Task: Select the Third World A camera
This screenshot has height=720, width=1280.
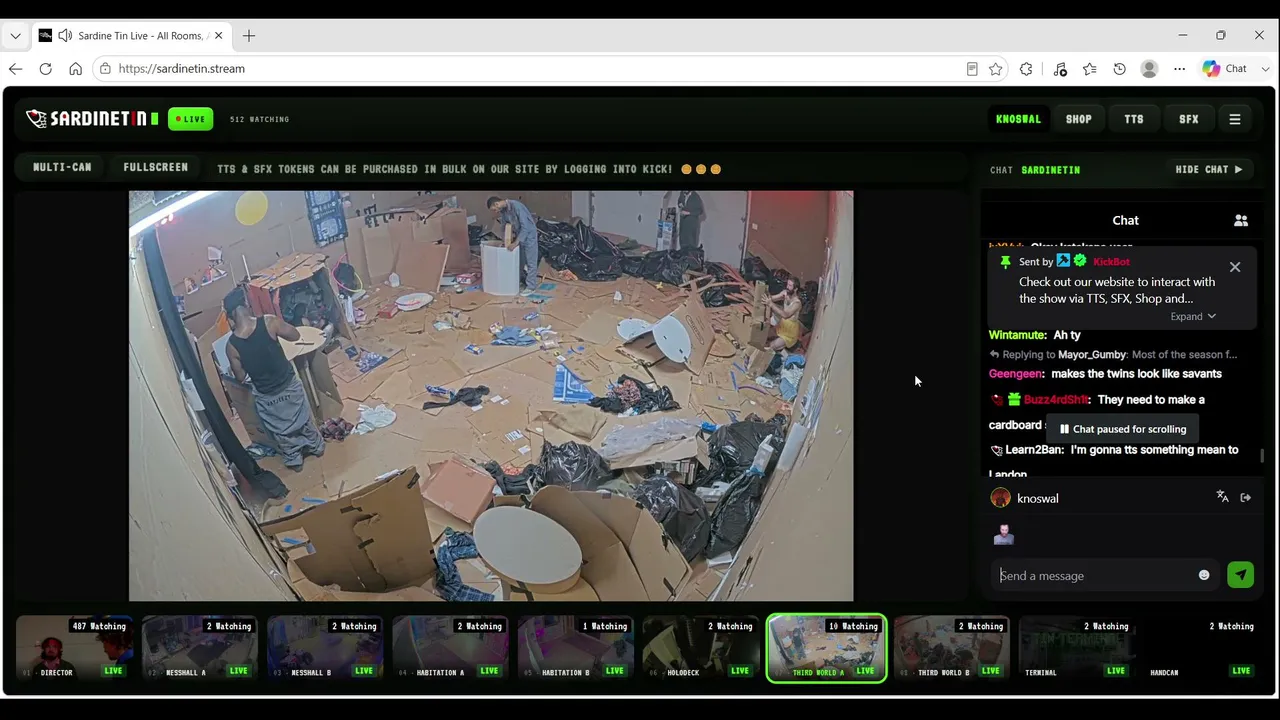Action: pos(826,649)
